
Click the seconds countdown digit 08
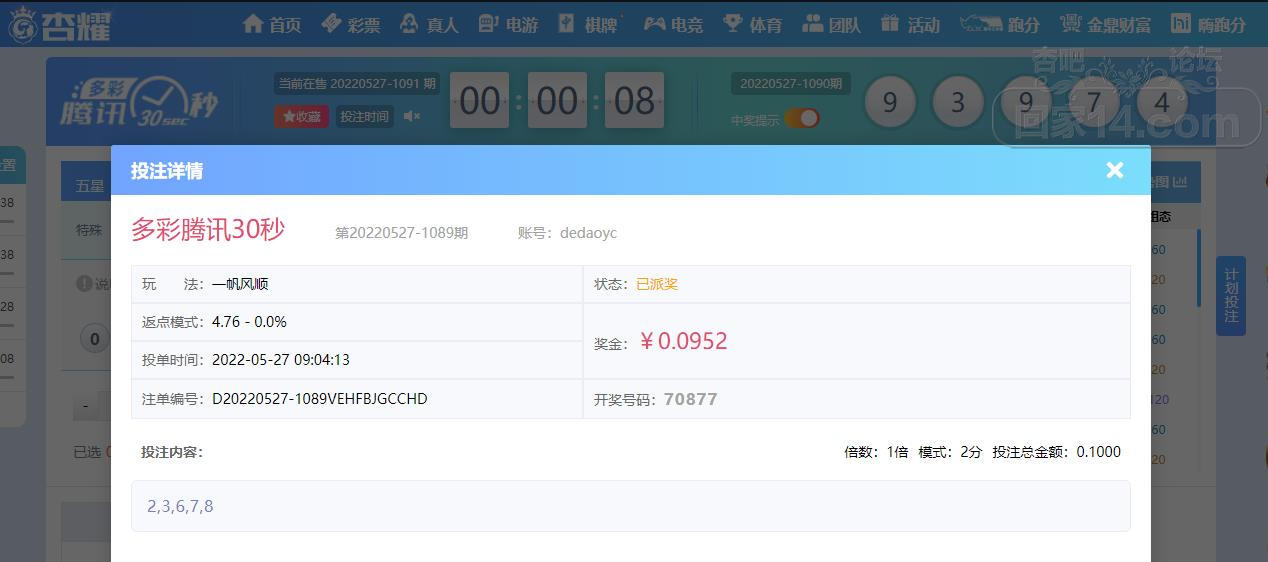(x=634, y=101)
